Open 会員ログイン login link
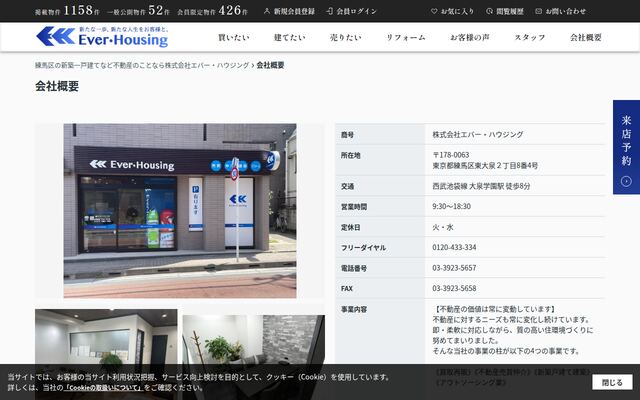Viewport: 640px width, 400px height. coord(351,11)
